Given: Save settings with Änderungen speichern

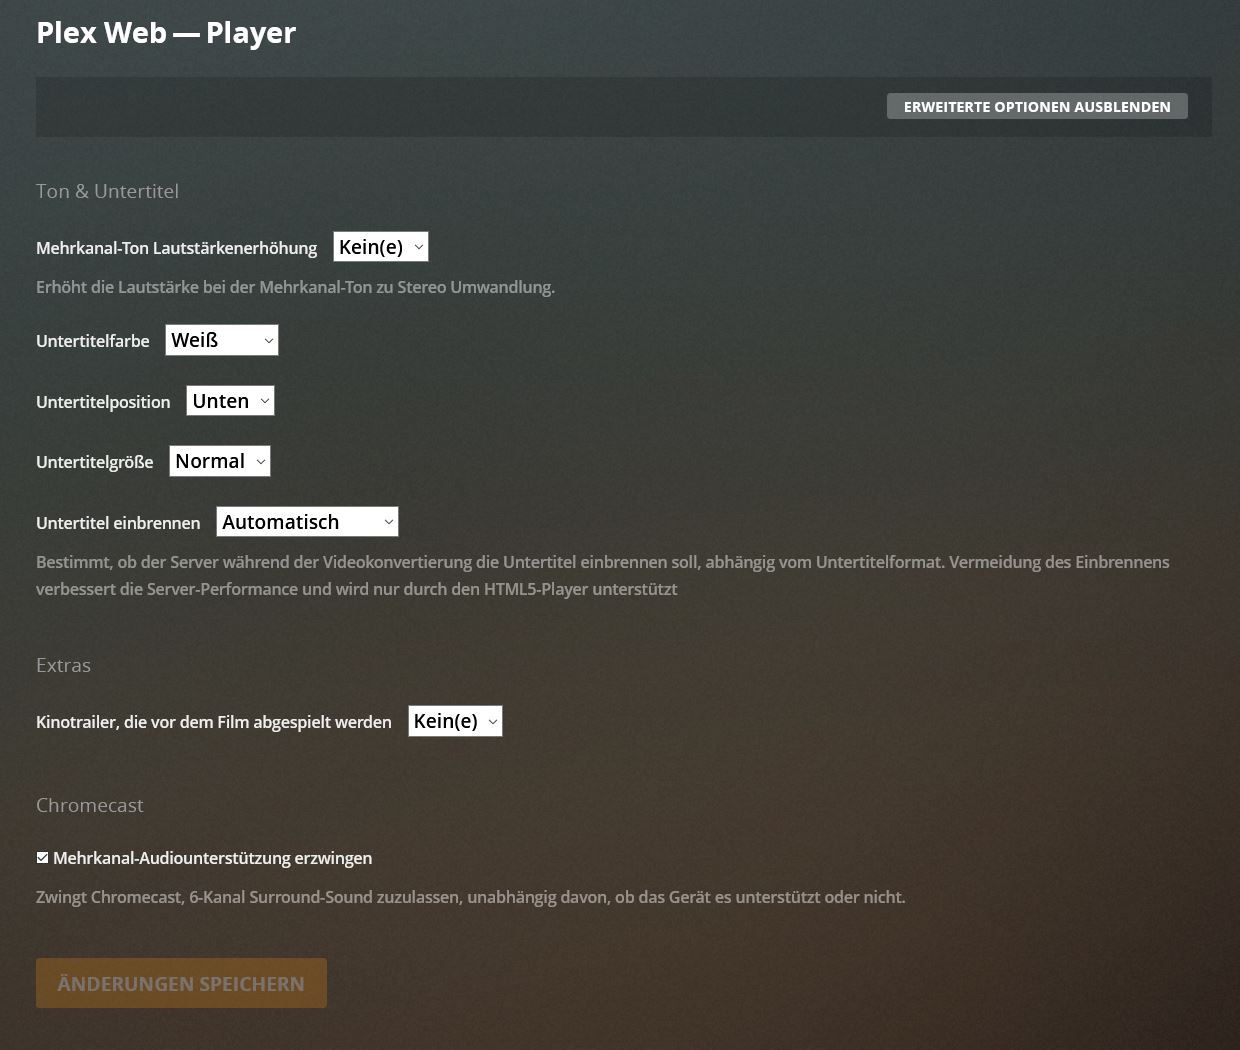Looking at the screenshot, I should coord(181,983).
